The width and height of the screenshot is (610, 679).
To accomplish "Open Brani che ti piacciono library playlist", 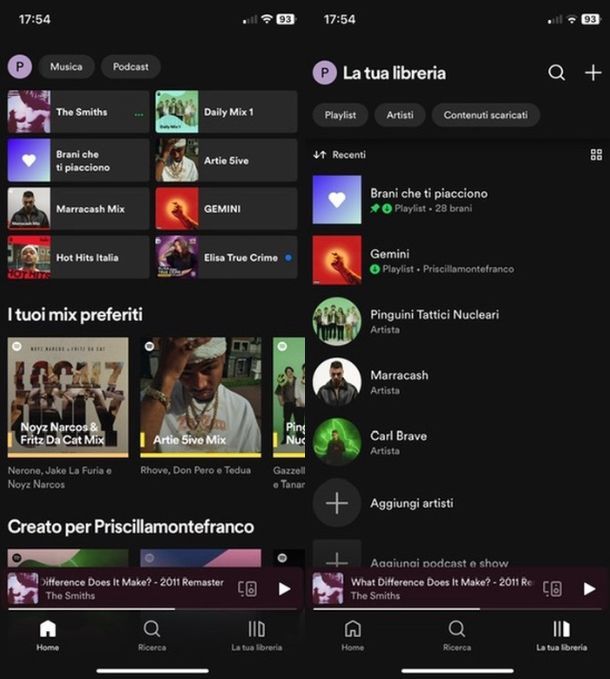I will [457, 200].
